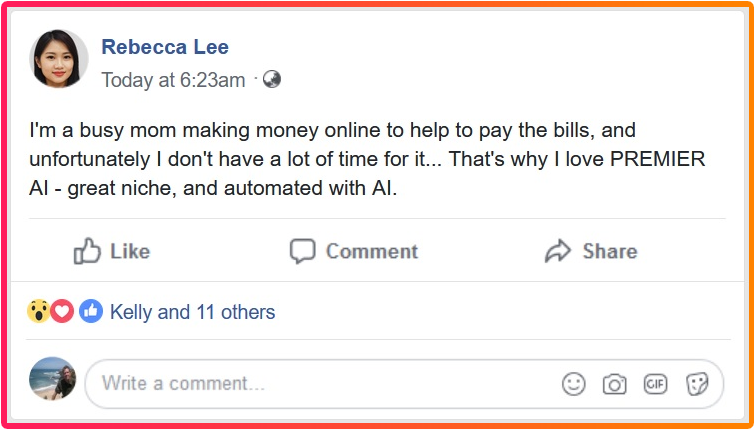The image size is (755, 430).
Task: Click Rebecca Lee's profile picture
Action: [x=59, y=59]
